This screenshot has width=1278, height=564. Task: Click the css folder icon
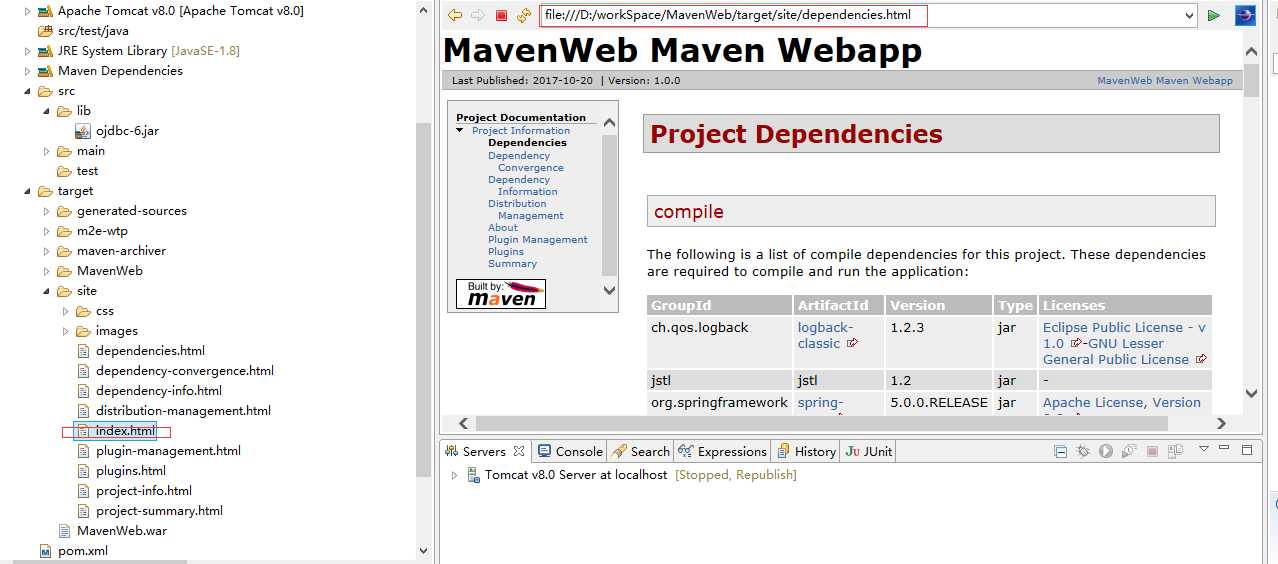tap(83, 311)
